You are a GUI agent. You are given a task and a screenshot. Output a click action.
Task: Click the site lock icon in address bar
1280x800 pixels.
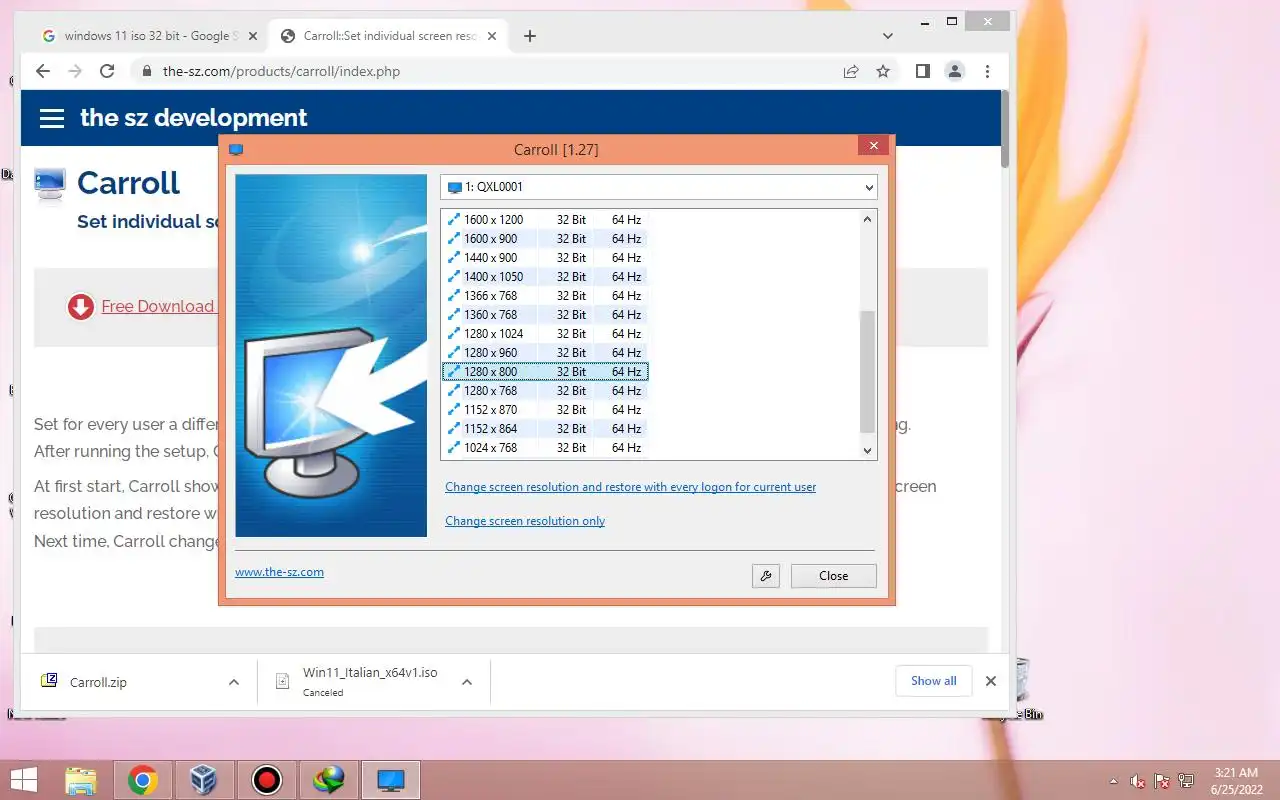tap(146, 71)
